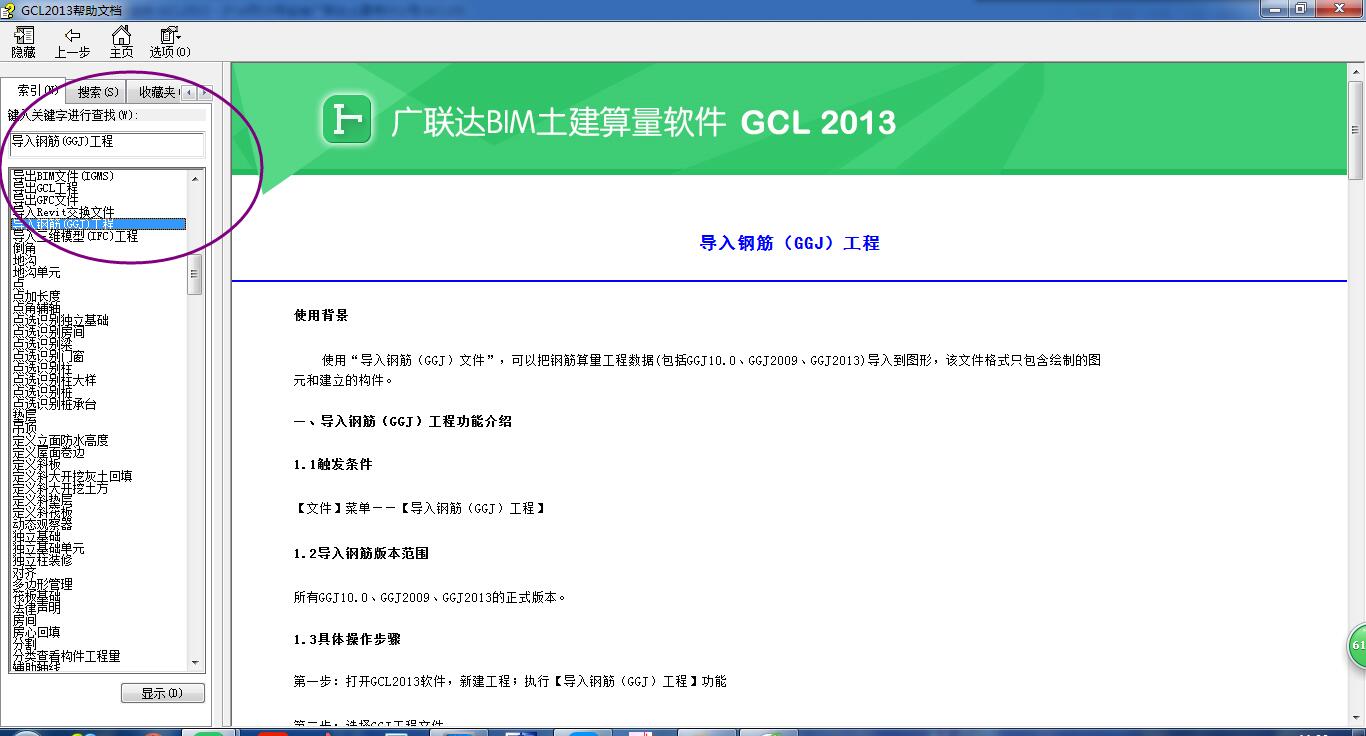
Task: Select index entry 定义立面防水高度
Action: pyautogui.click(x=60, y=440)
